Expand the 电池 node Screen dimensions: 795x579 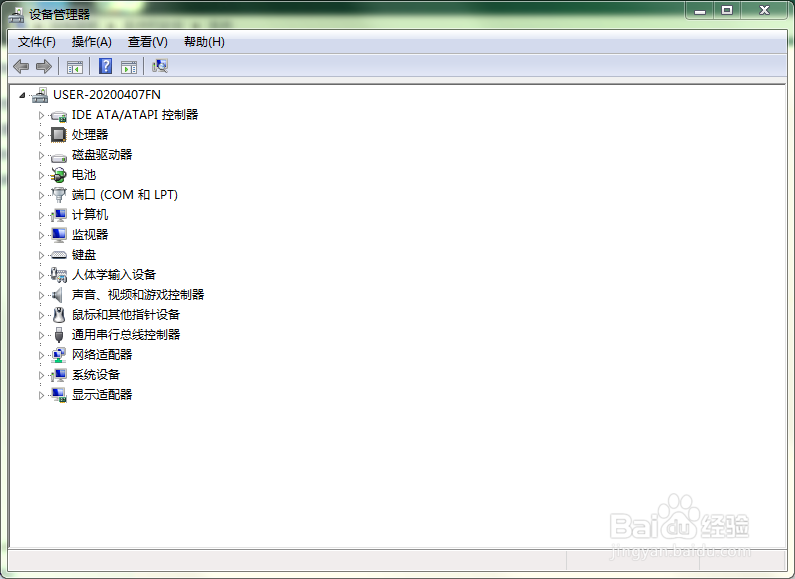click(41, 175)
